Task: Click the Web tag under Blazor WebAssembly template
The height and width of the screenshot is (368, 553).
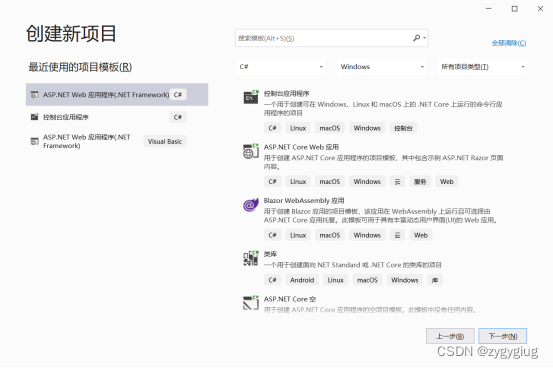Action: 421,235
